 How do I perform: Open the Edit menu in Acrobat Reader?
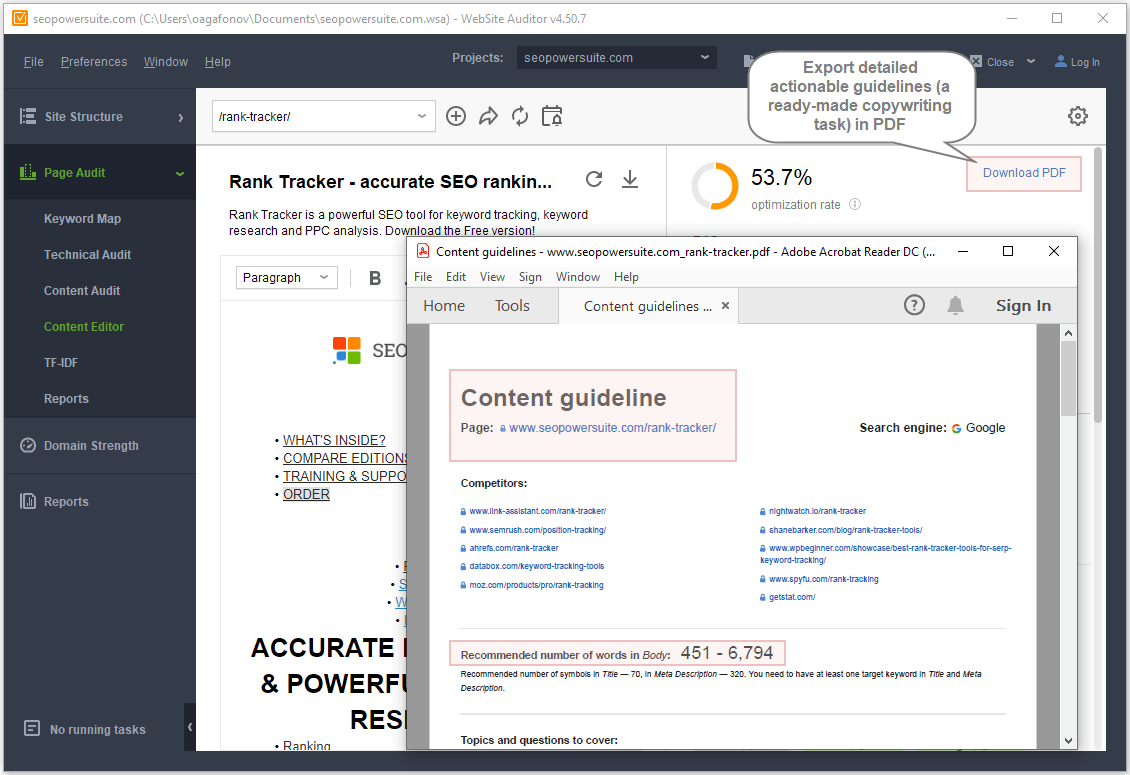[455, 277]
